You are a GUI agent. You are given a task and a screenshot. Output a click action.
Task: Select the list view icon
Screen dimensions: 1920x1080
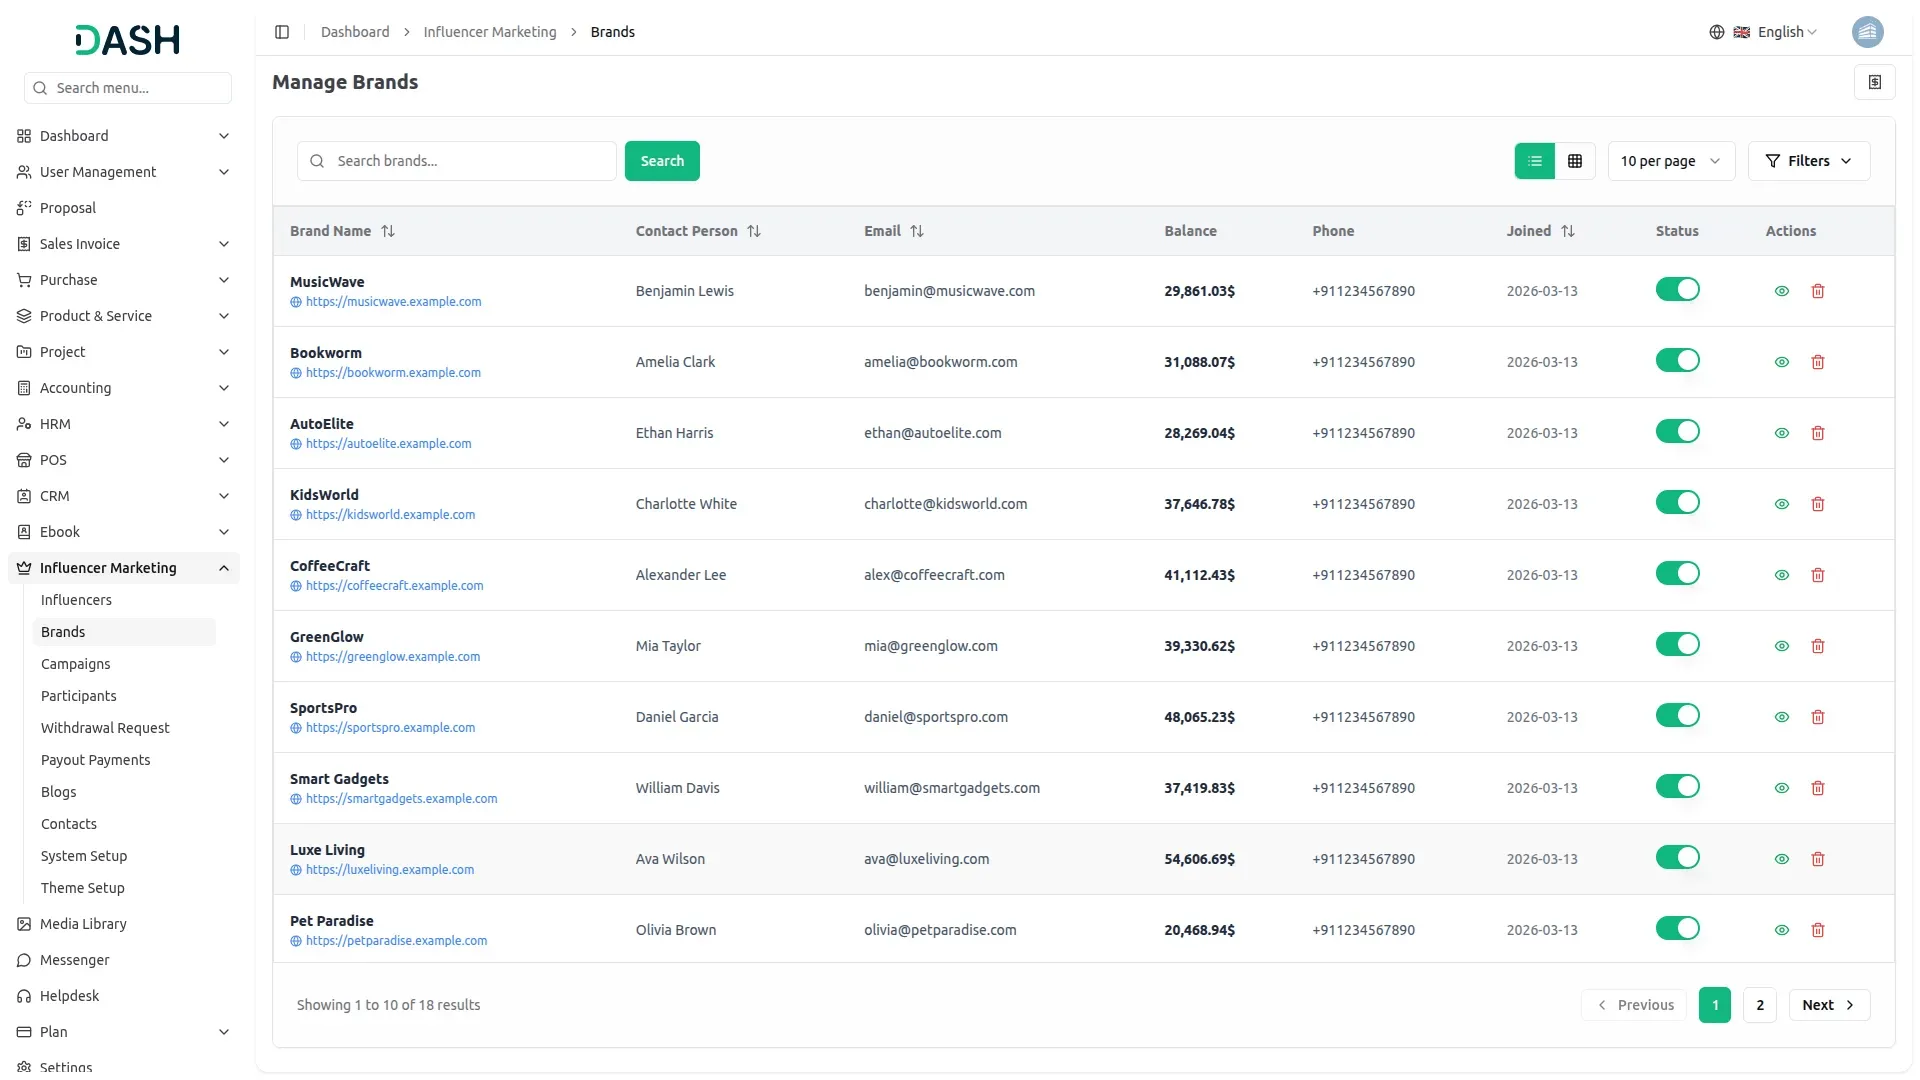click(x=1534, y=161)
